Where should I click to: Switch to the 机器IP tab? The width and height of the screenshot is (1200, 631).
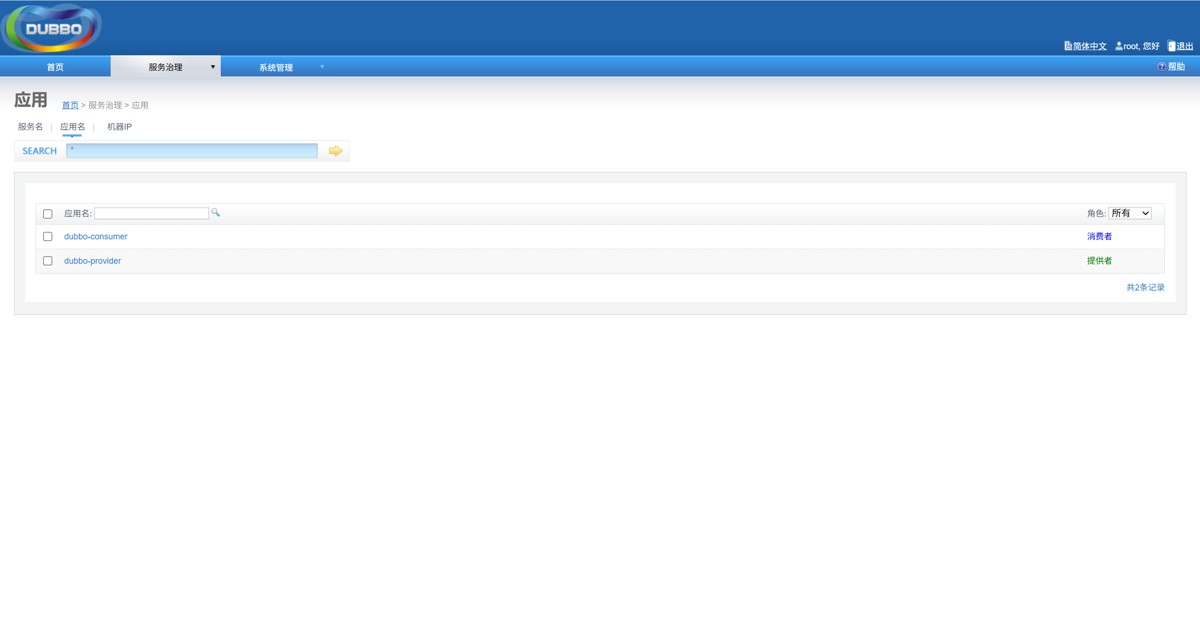click(x=120, y=127)
